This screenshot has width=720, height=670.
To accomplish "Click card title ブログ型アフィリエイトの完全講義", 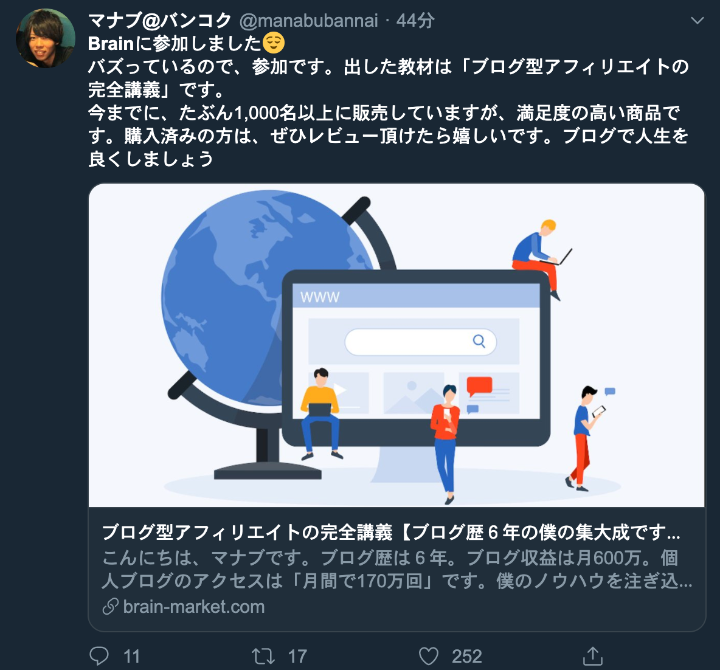I will click(247, 532).
